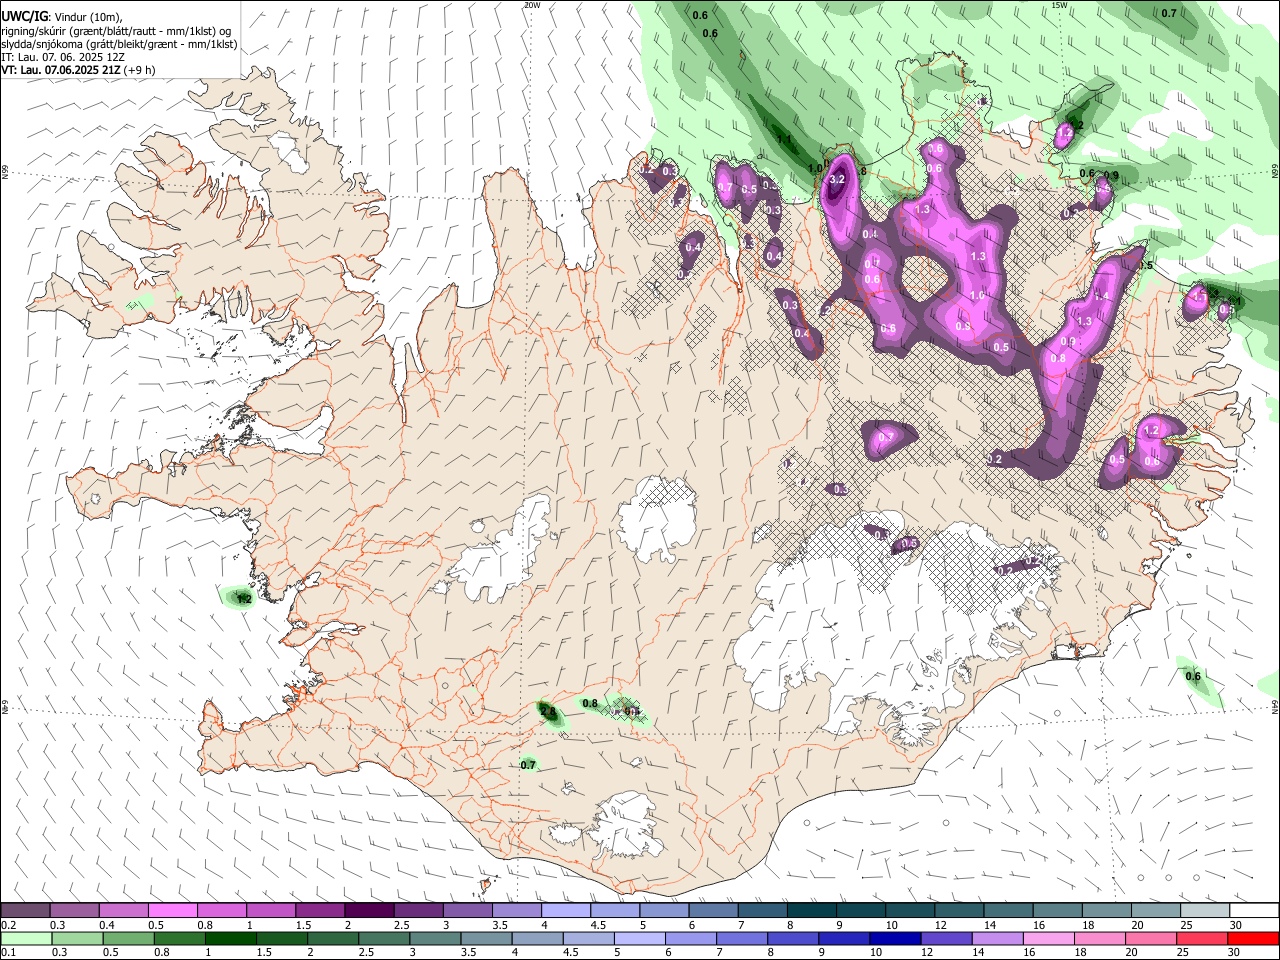Click the 1.5 label in the bottom legend row
Viewport: 1280px width, 960px height.
(x=264, y=953)
